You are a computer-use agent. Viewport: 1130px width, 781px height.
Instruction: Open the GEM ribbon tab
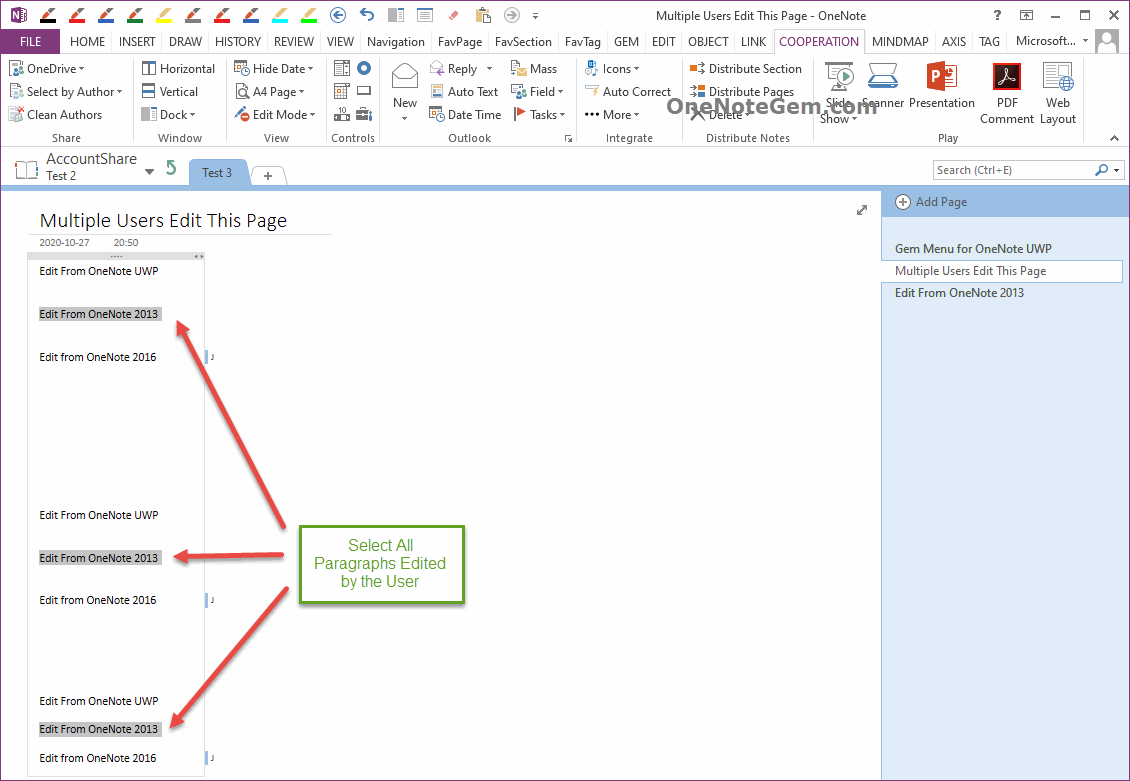tap(626, 42)
